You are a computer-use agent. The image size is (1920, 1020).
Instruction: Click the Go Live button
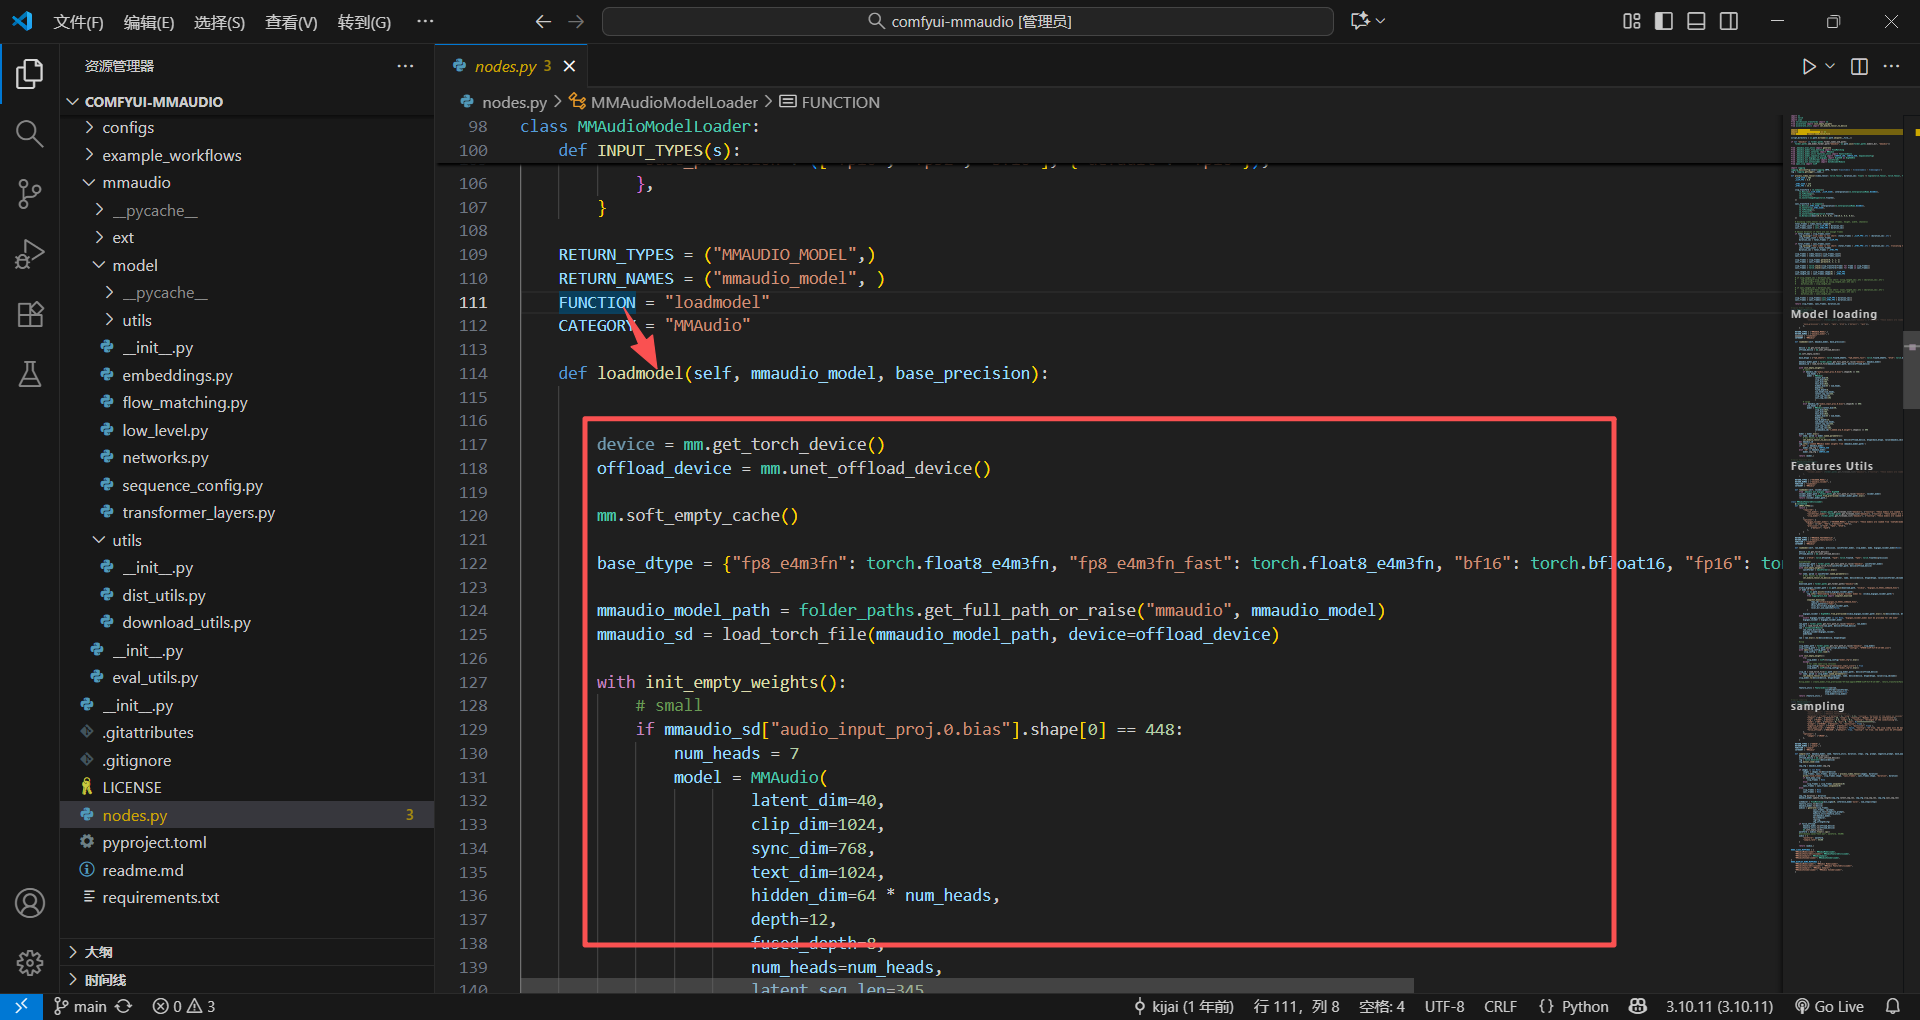pos(1829,1006)
